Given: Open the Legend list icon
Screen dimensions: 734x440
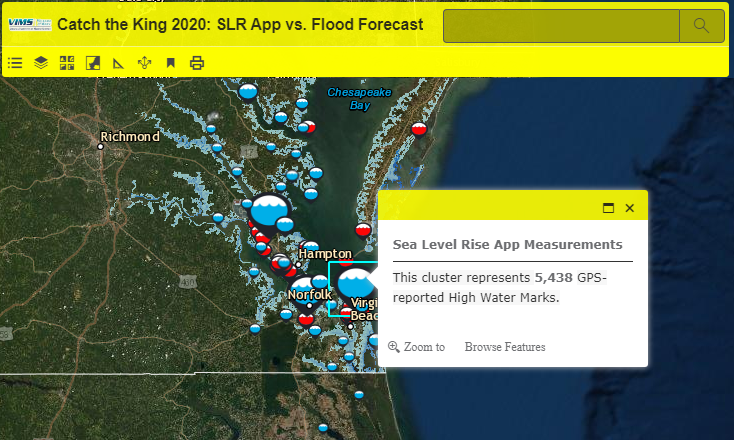Looking at the screenshot, I should click(15, 63).
